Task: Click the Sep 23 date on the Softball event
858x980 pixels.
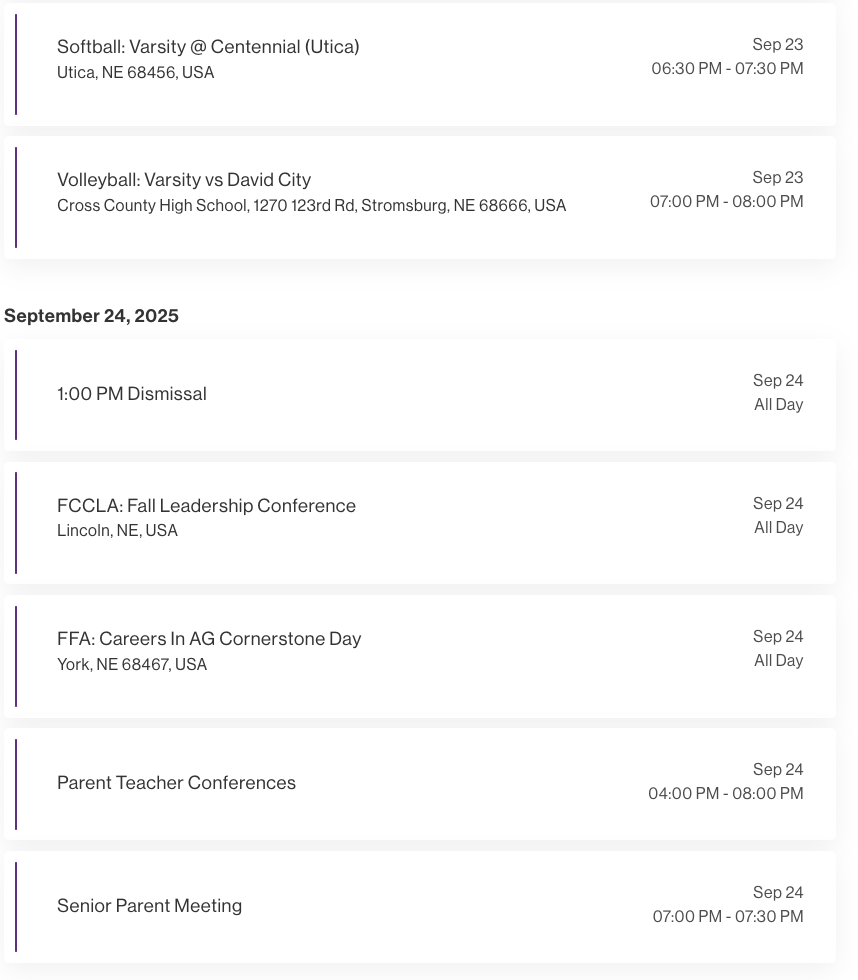Action: tap(777, 45)
